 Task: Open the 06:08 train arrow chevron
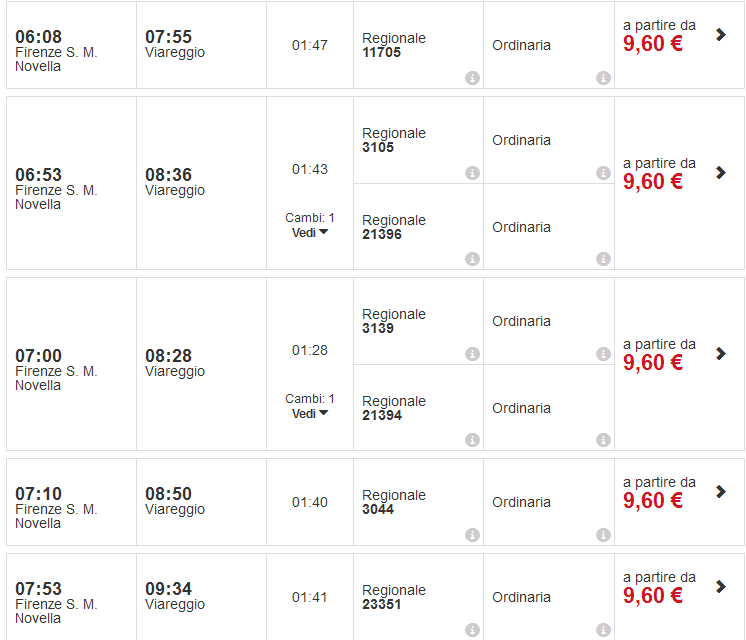tap(721, 35)
